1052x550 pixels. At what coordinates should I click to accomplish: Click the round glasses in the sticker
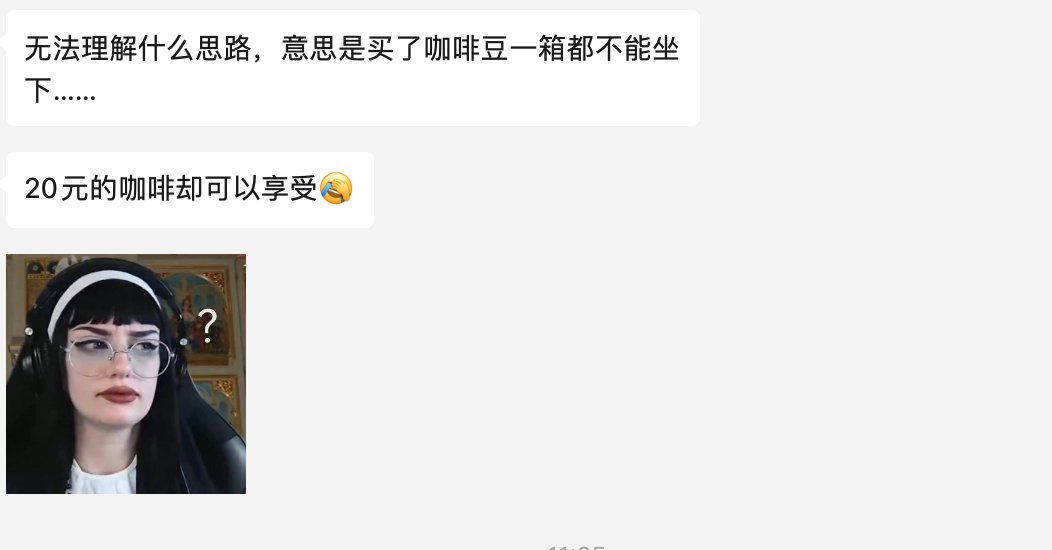point(117,357)
